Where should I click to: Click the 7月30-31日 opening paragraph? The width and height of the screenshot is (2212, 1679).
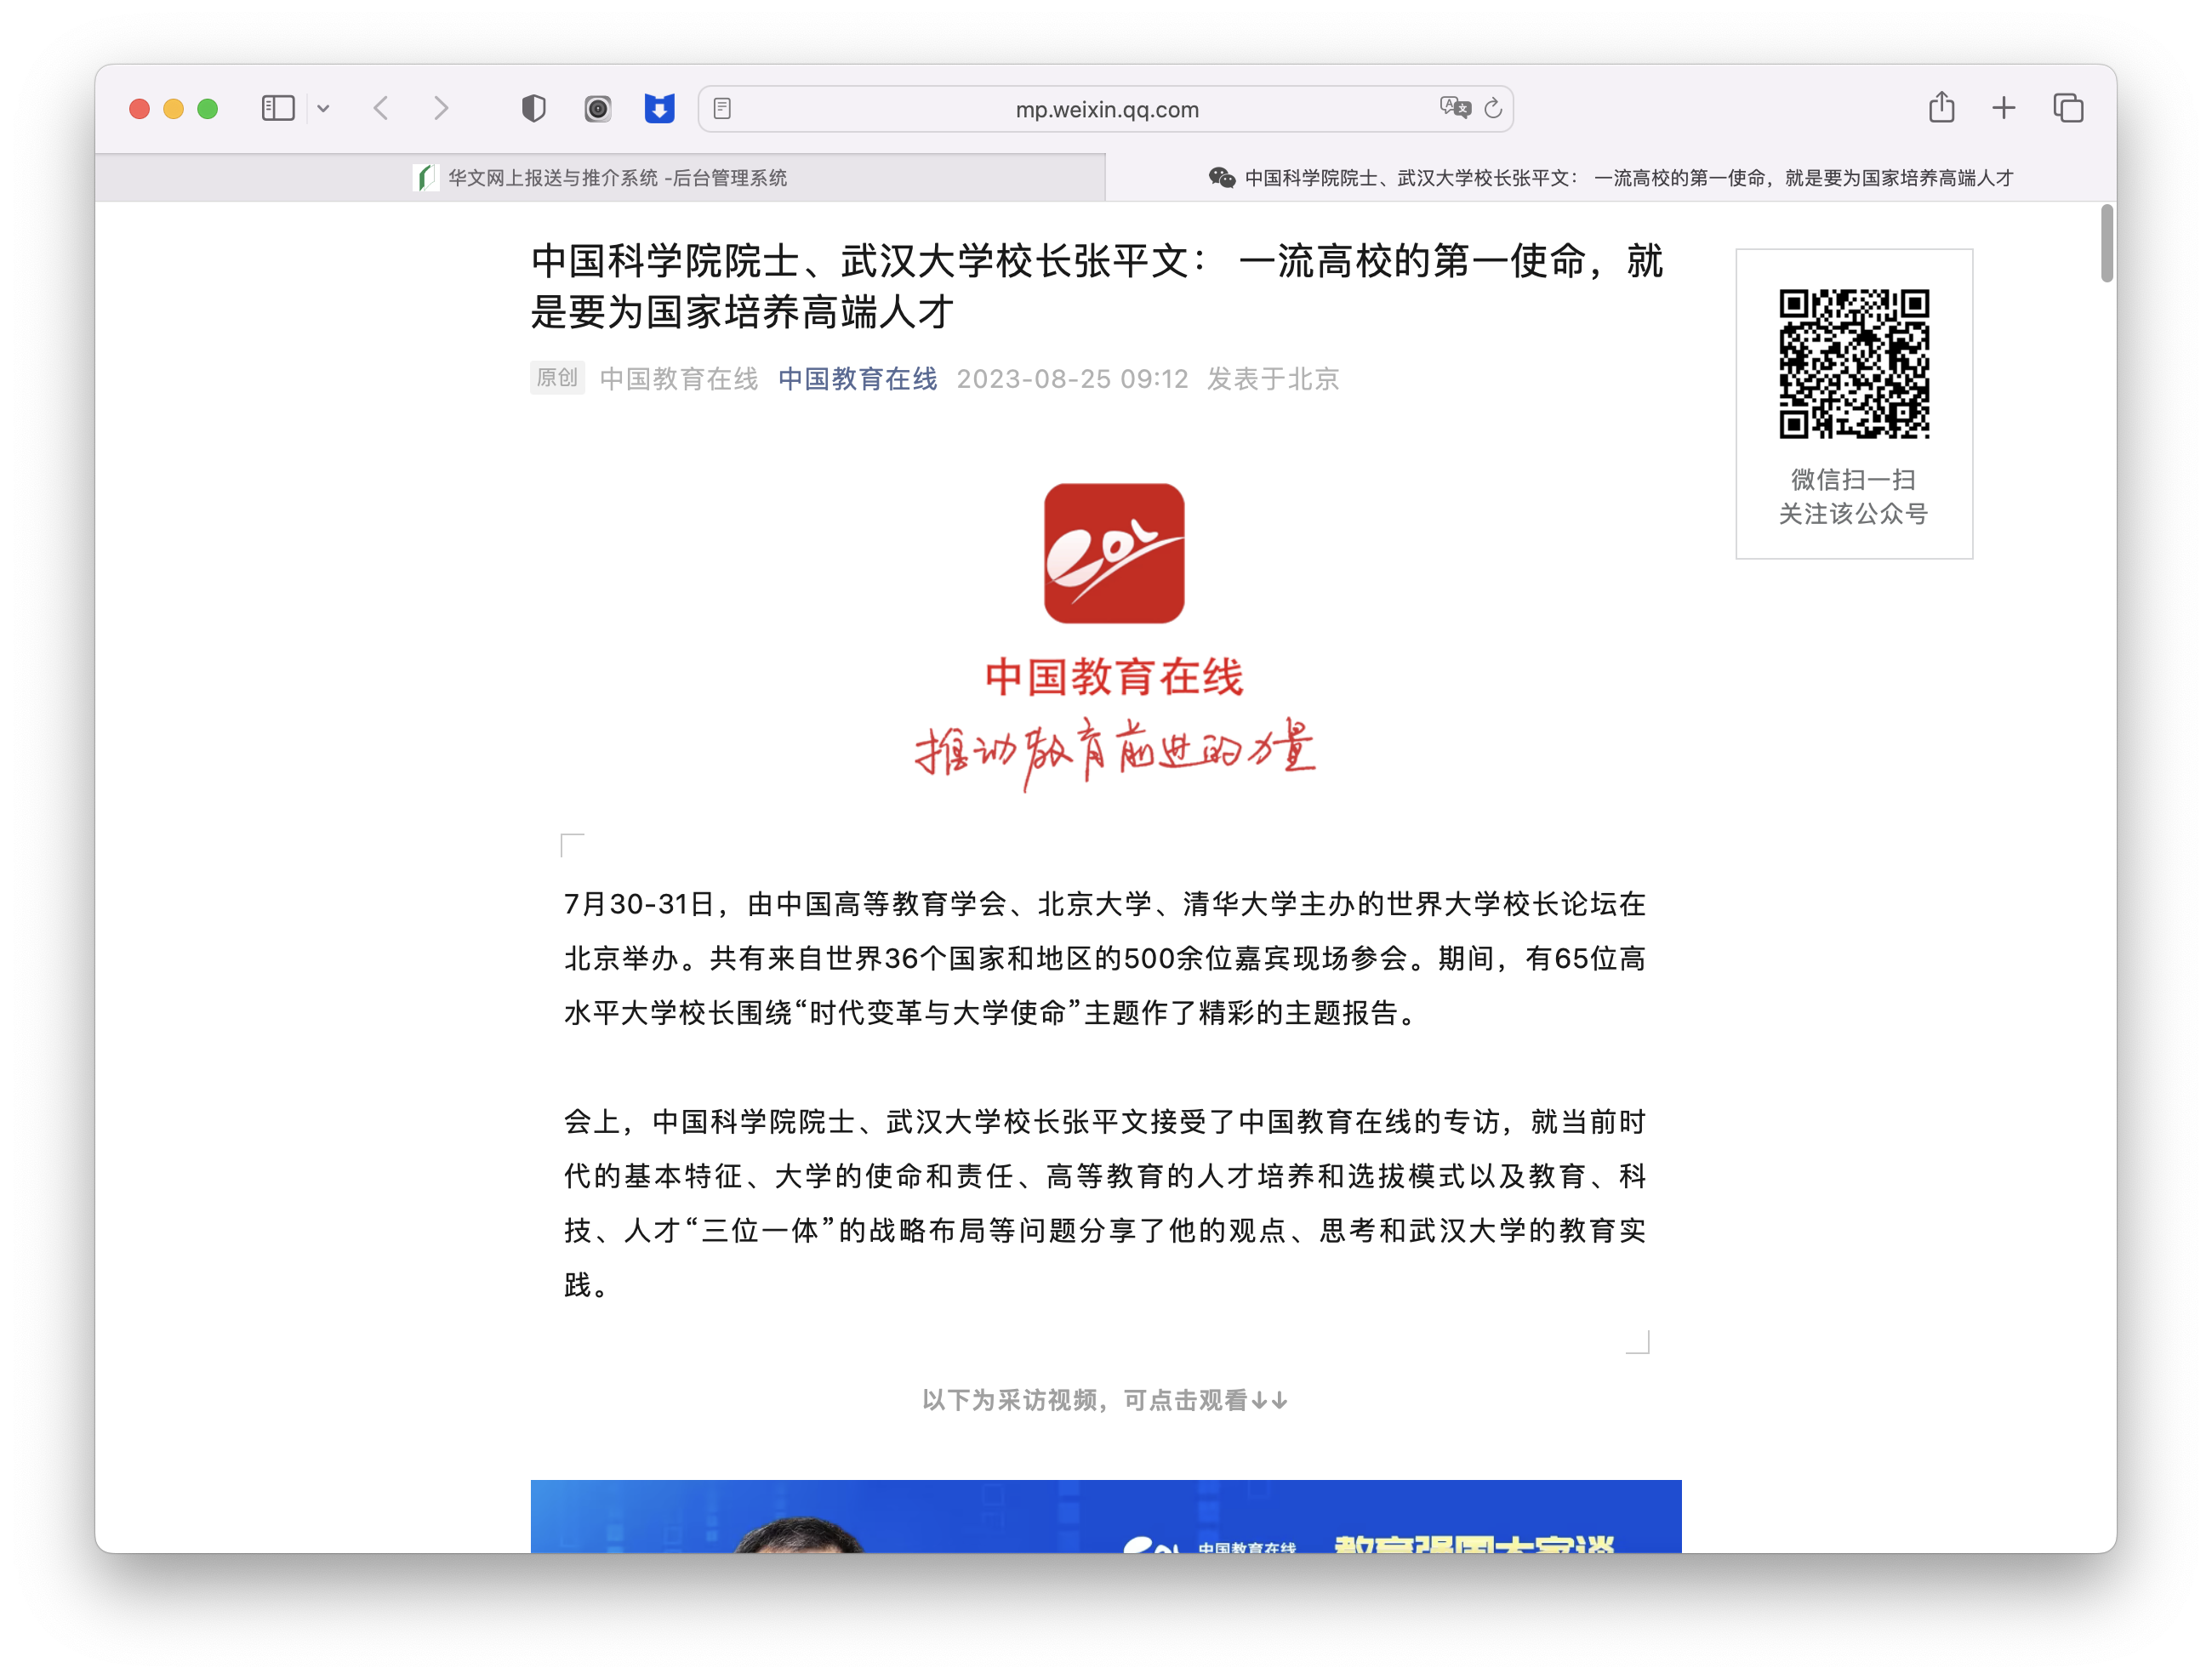pos(1105,958)
